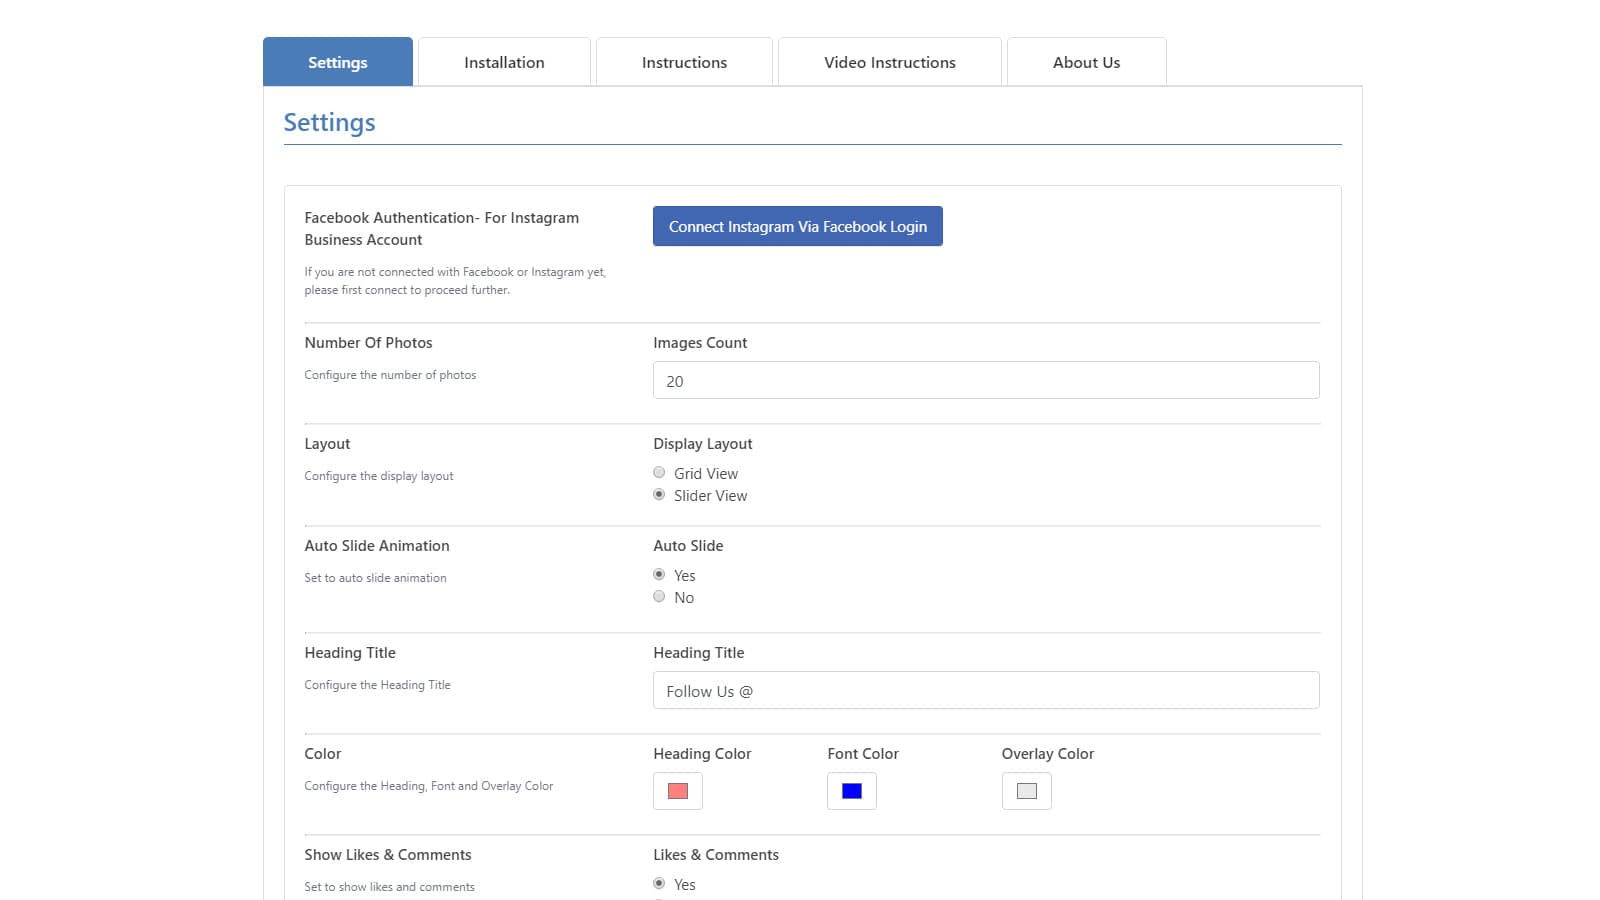Viewport: 1600px width, 900px height.
Task: Select the Grid View radio button
Action: click(659, 473)
